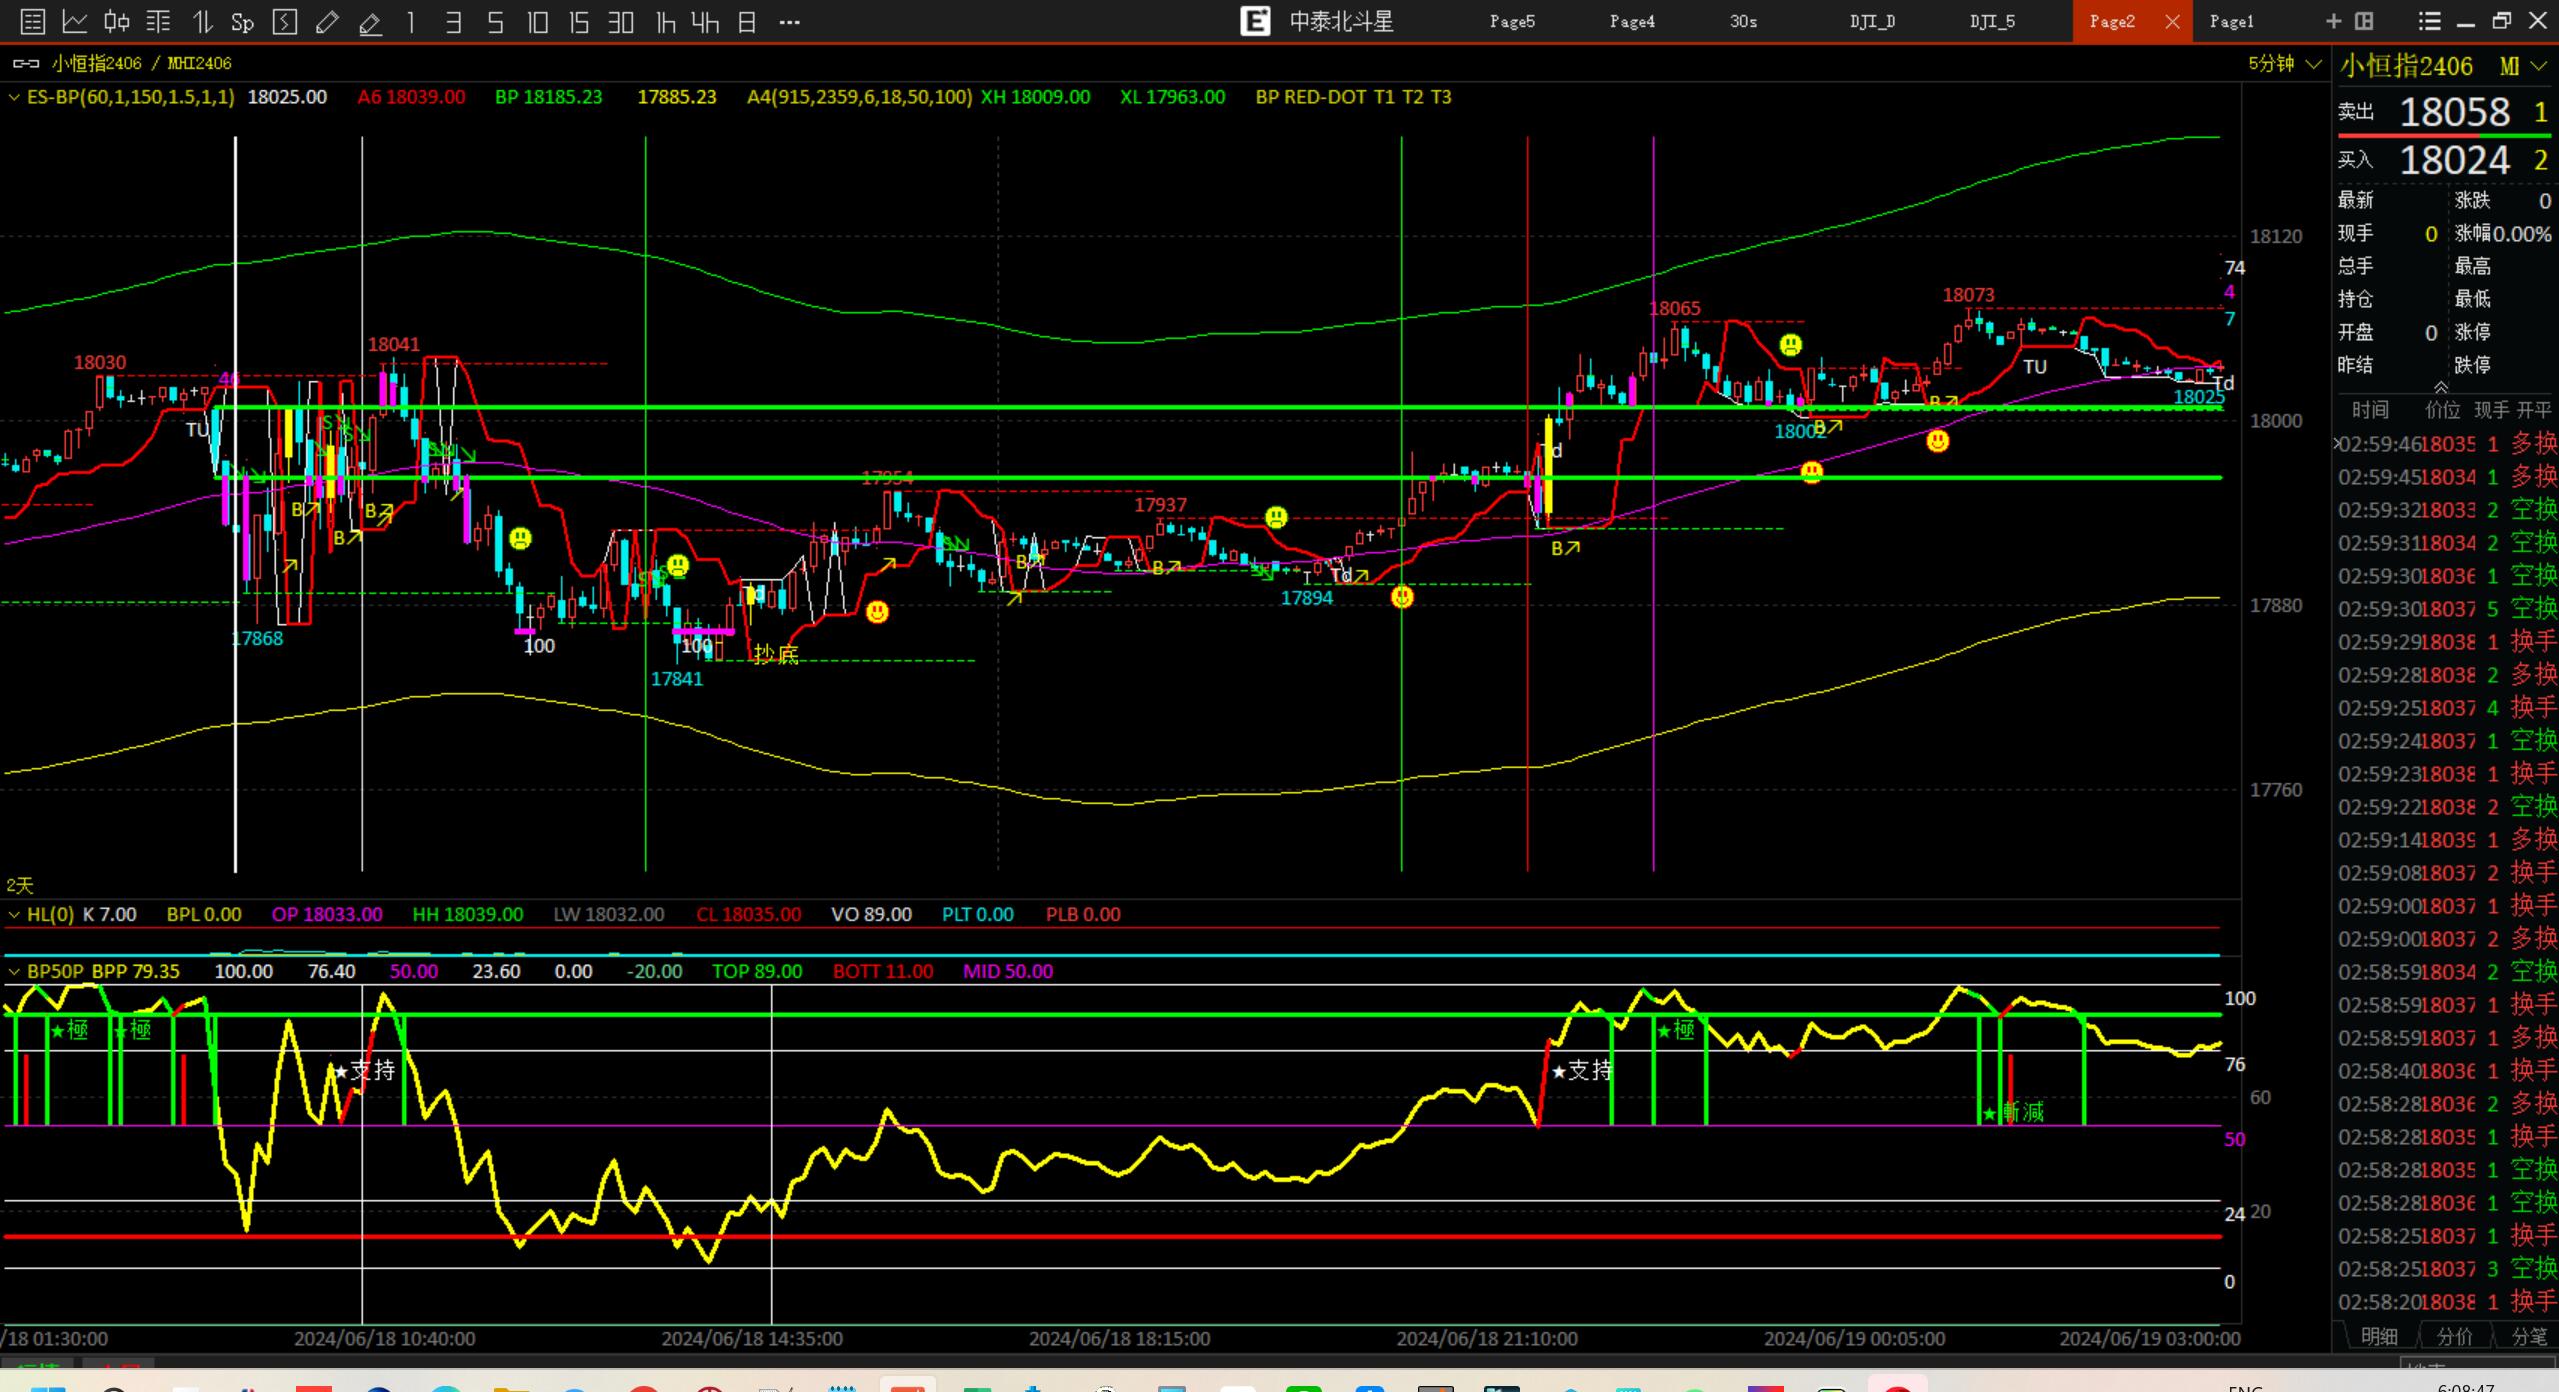
Task: Open the more periods ellipsis menu
Action: [789, 21]
